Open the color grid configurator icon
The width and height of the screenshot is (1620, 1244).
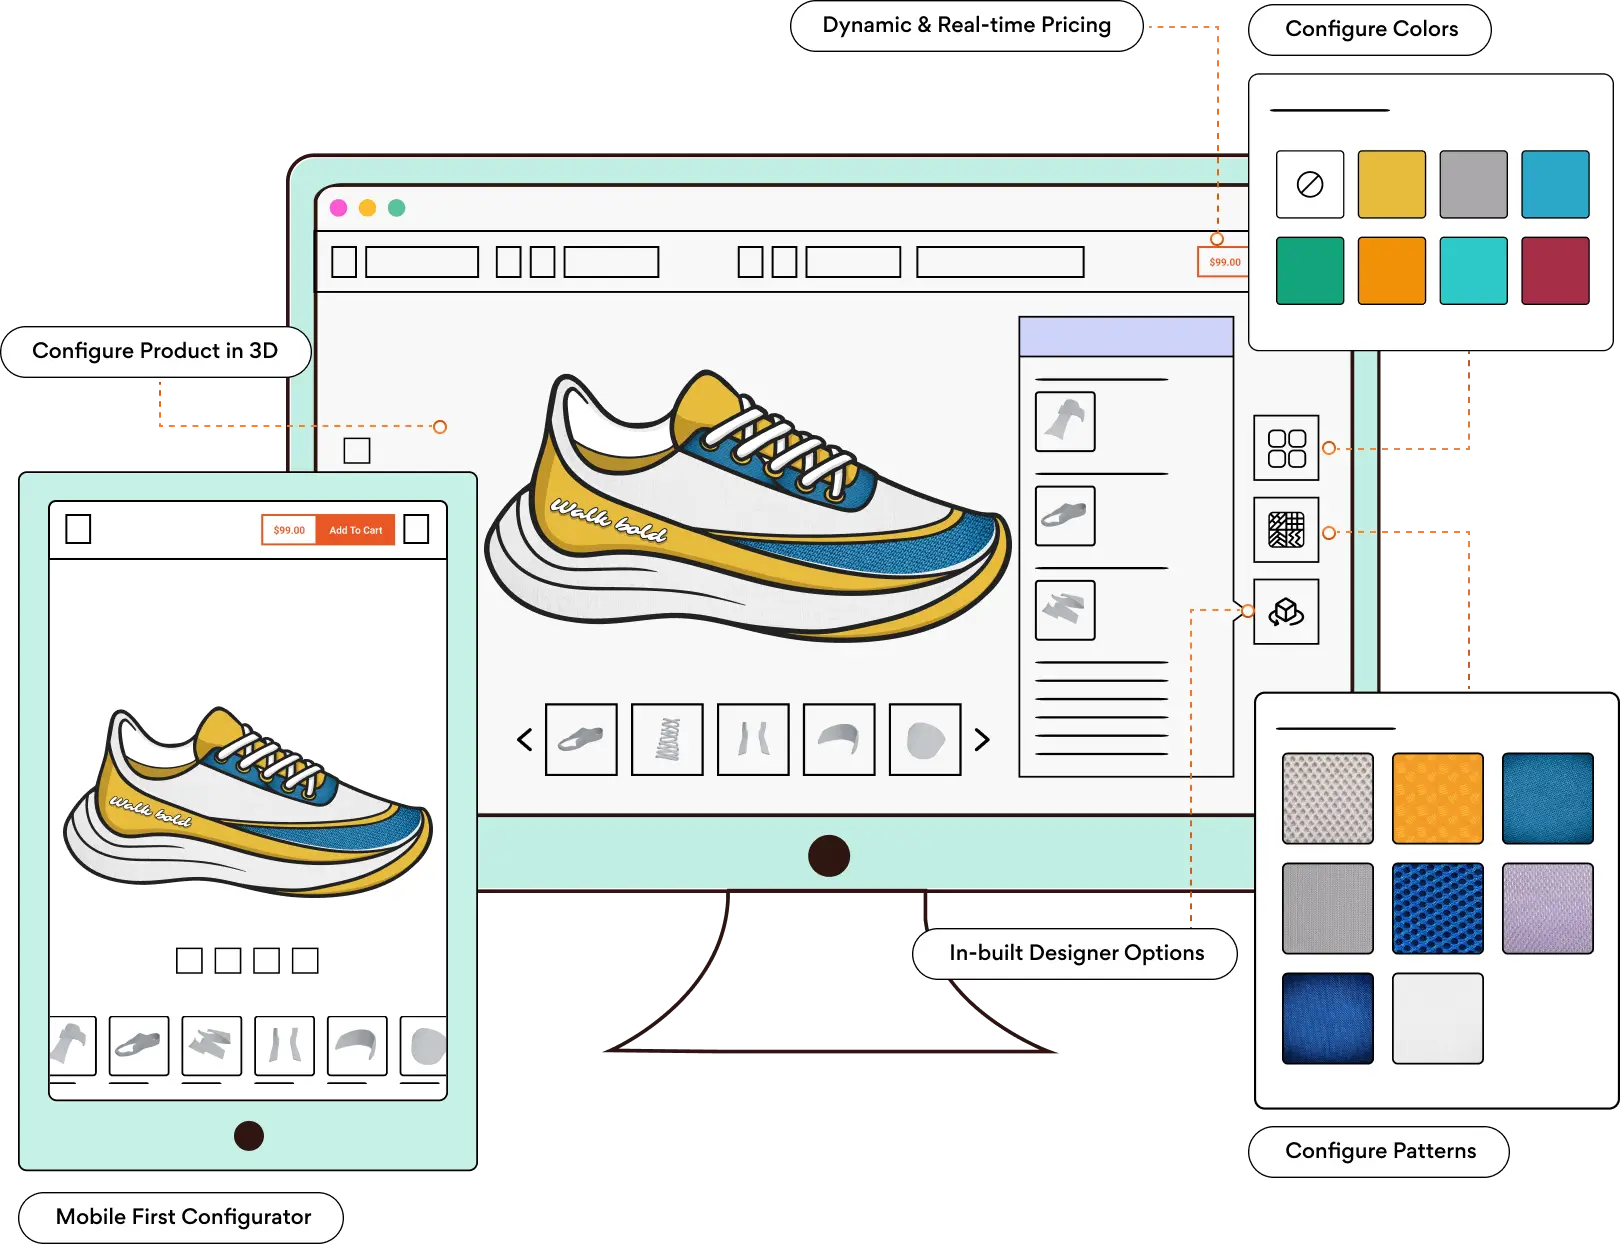[x=1286, y=448]
